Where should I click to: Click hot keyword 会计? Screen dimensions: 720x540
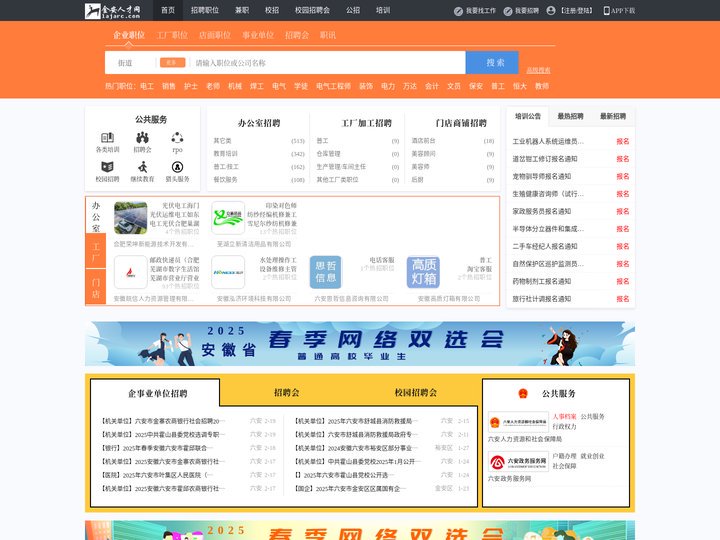click(432, 86)
